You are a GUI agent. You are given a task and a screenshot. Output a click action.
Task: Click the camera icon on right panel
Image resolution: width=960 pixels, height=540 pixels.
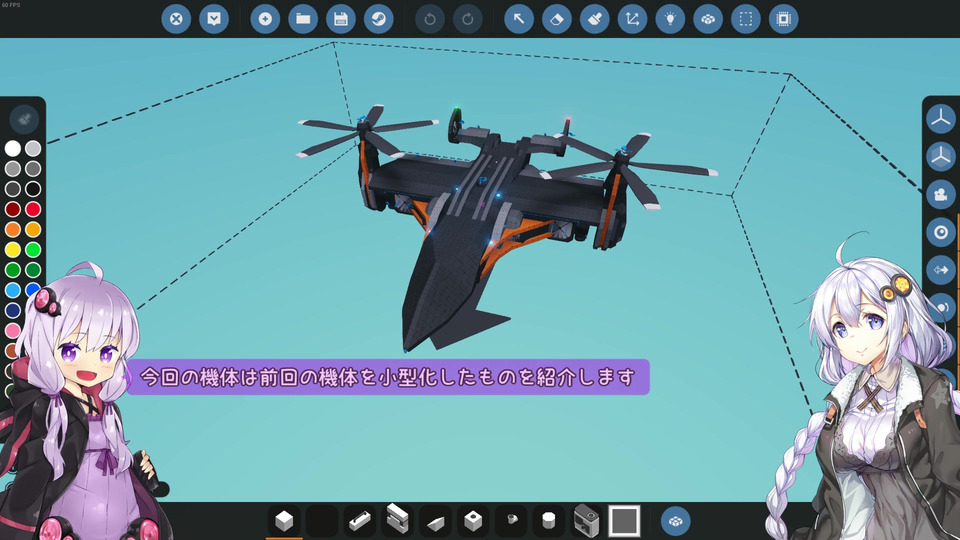(940, 195)
